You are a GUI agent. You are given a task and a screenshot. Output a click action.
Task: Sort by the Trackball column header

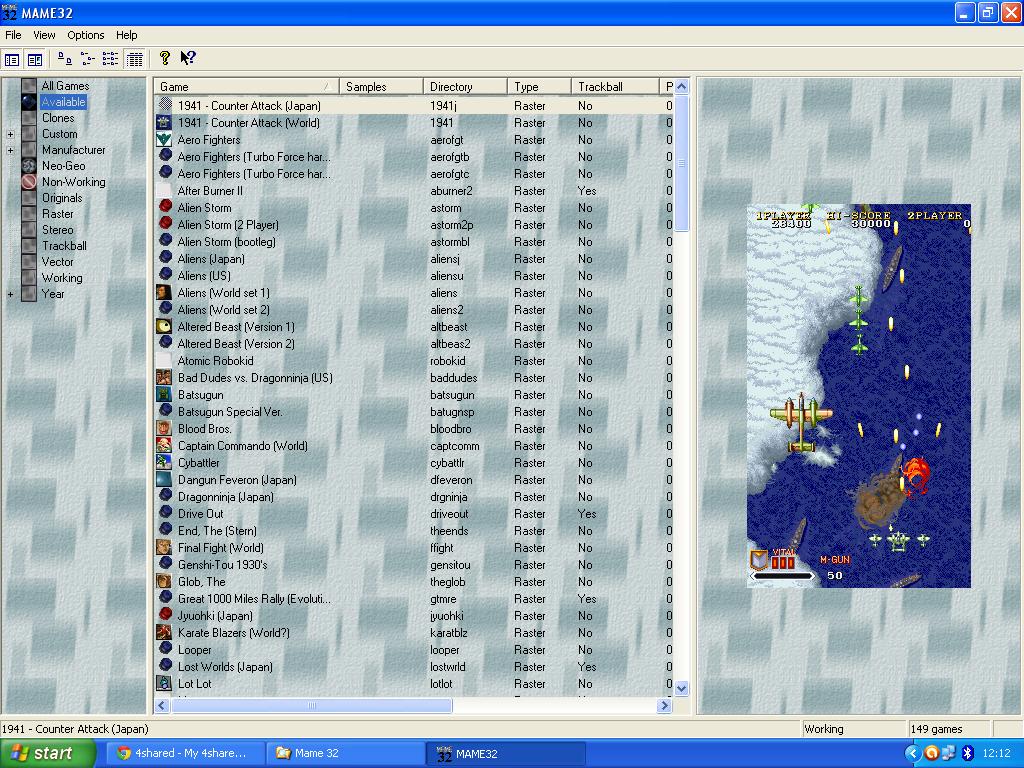click(x=615, y=87)
